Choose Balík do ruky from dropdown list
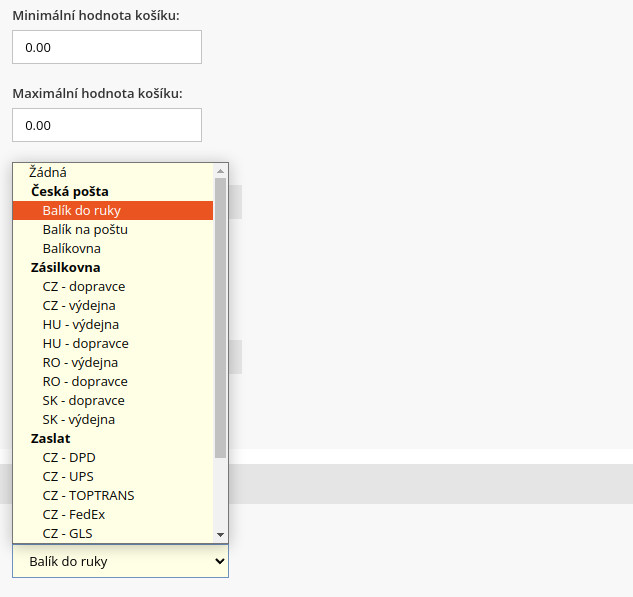This screenshot has height=597, width=633. point(82,210)
